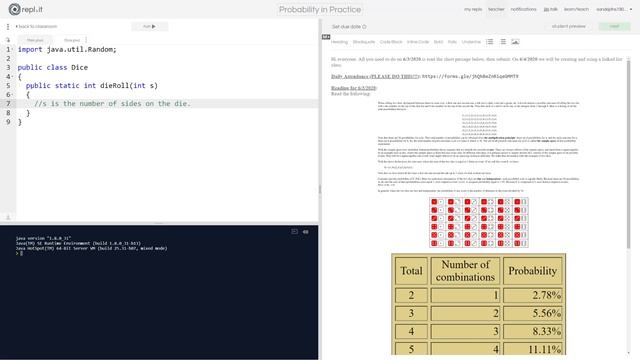640x360 pixels.
Task: Fold code at line 6 arrow
Action: point(13,95)
